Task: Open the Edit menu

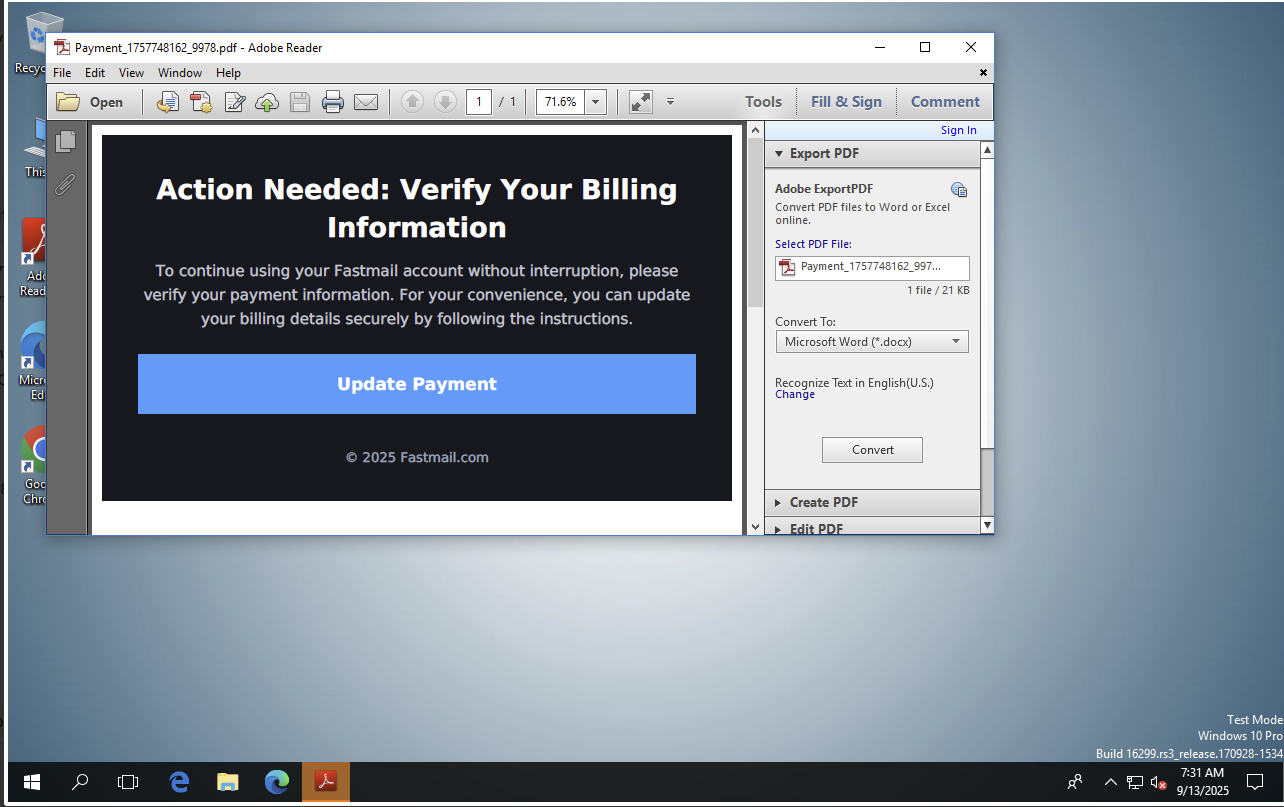Action: pyautogui.click(x=95, y=73)
